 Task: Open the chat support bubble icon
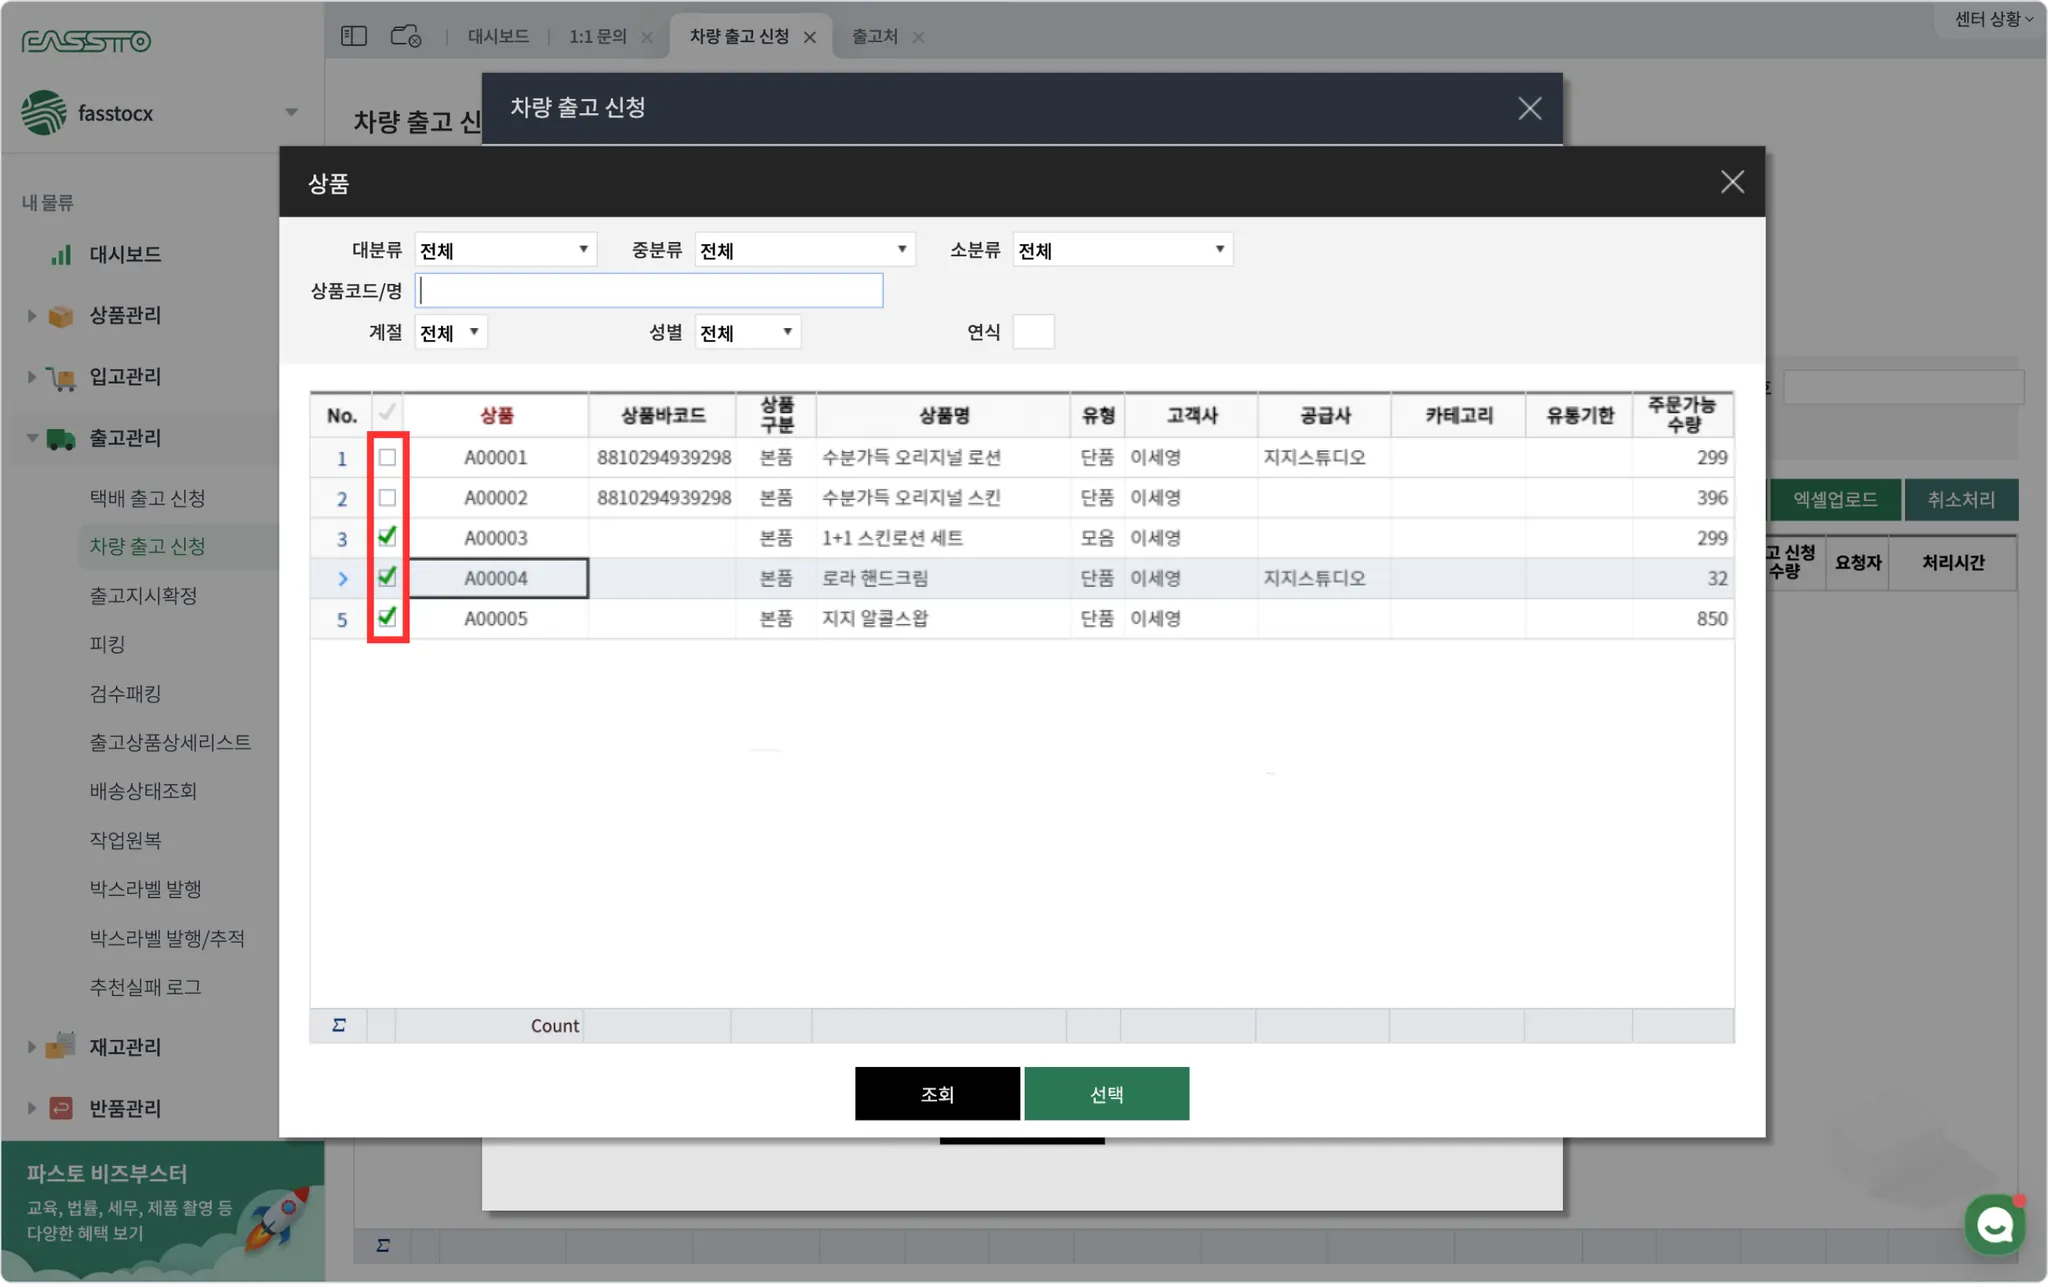(1994, 1223)
